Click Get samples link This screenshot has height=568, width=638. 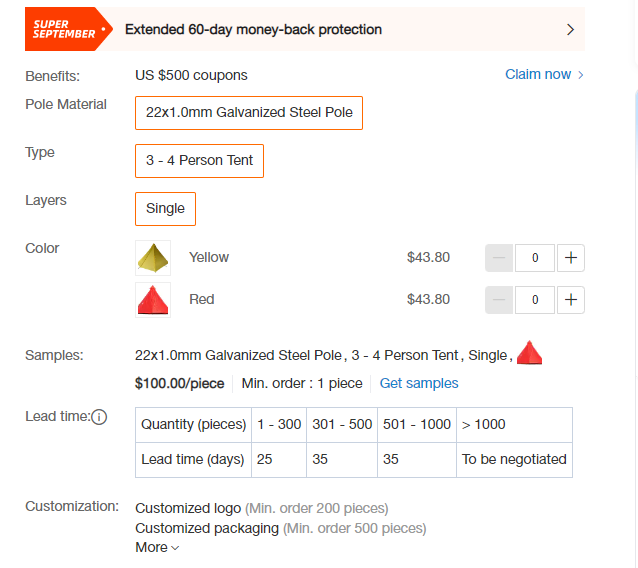coord(419,383)
